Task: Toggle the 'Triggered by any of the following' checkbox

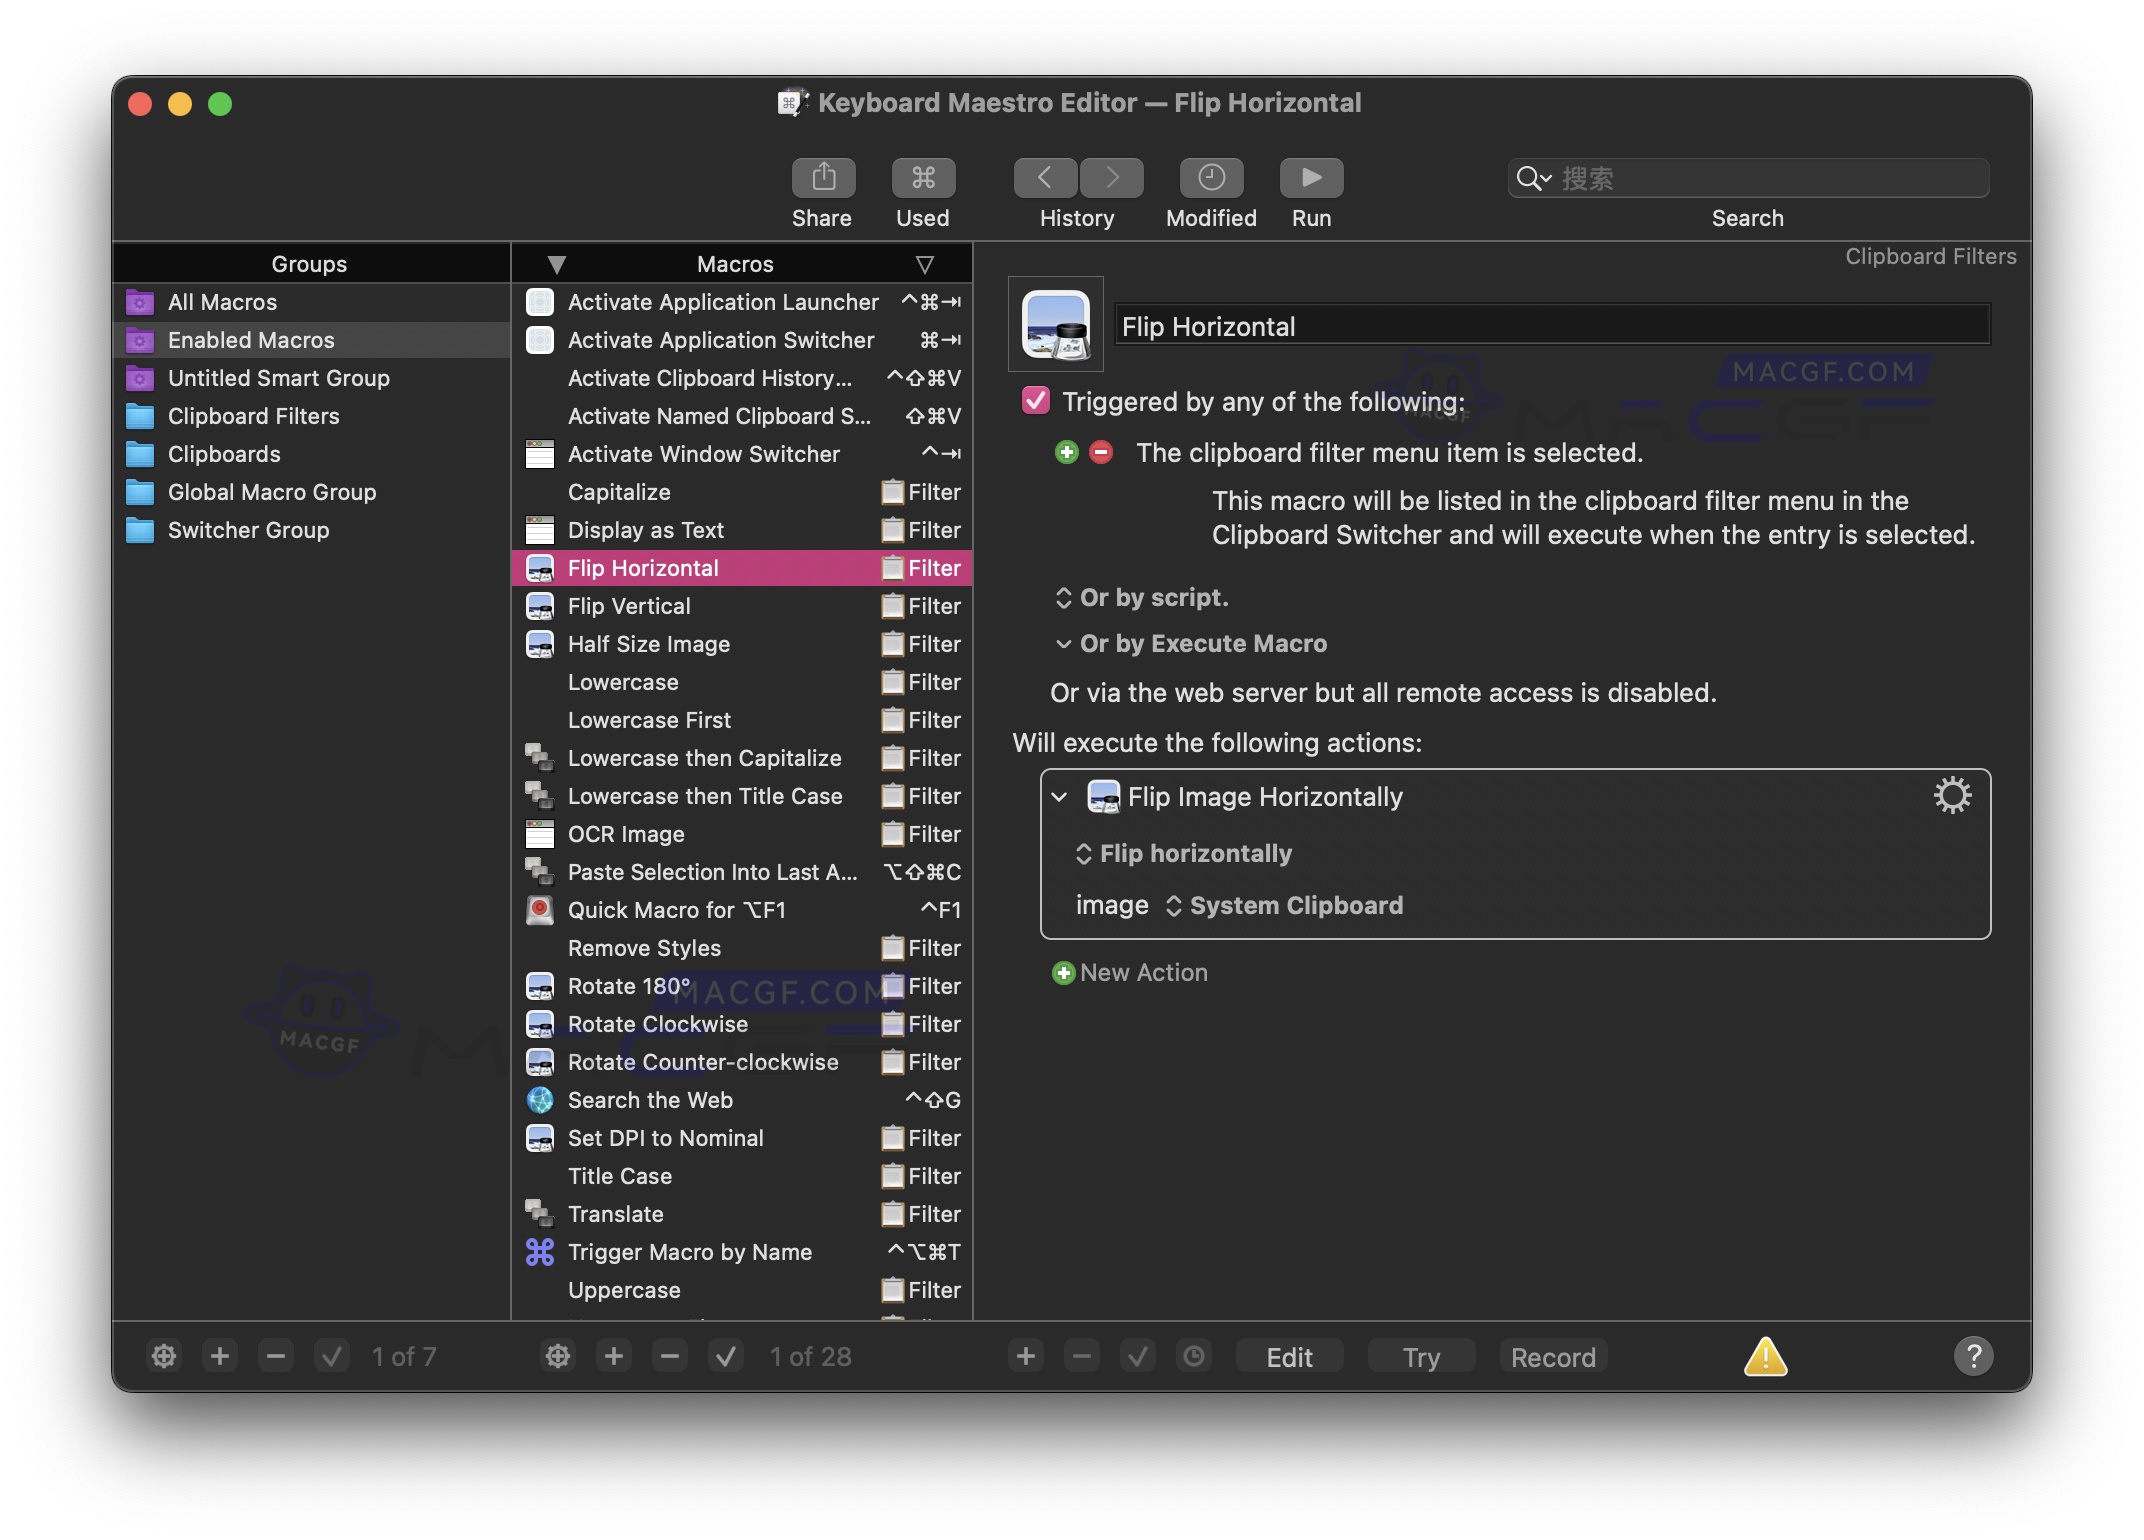Action: coord(1036,401)
